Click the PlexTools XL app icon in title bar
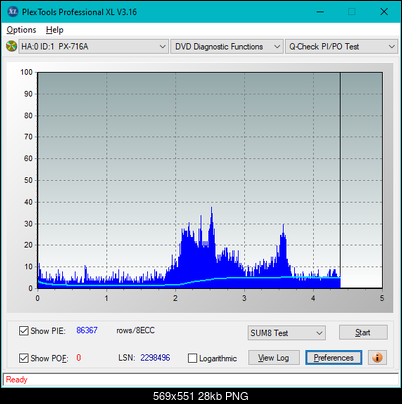The image size is (402, 404). click(x=13, y=12)
